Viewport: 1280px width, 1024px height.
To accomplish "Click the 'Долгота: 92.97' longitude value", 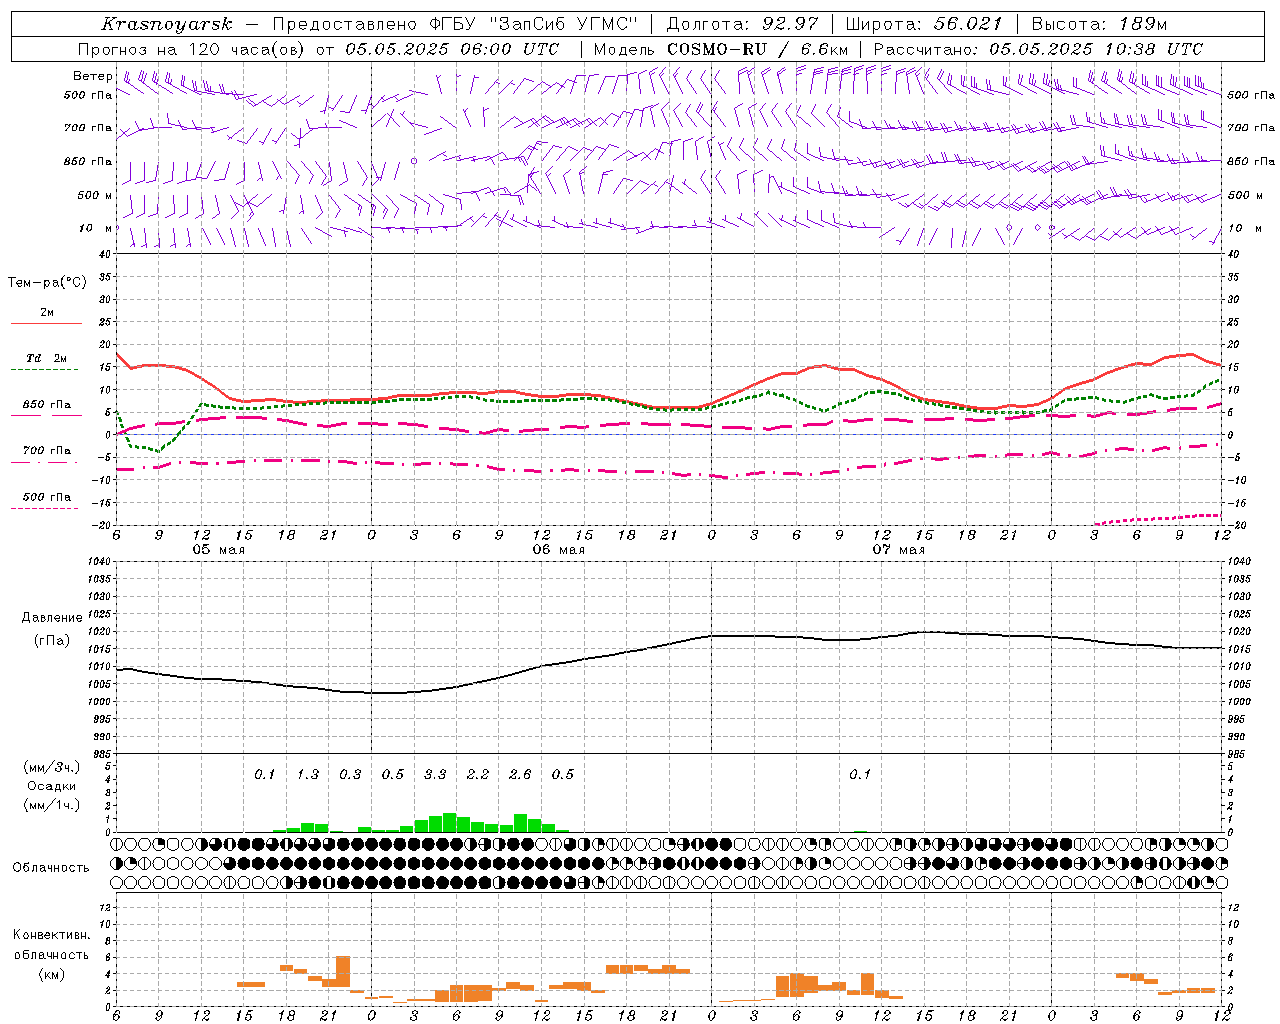I will coord(742,24).
